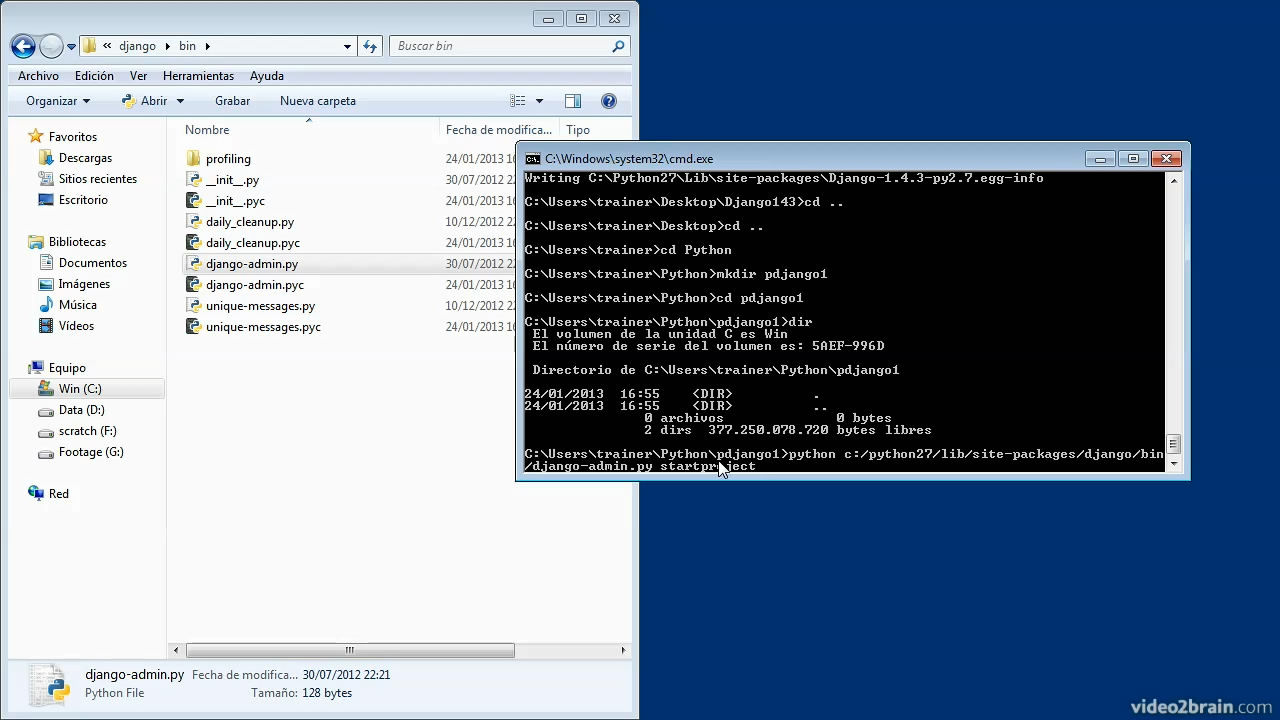This screenshot has width=1280, height=720.
Task: Open Escritorio in navigation pane
Action: pos(83,200)
